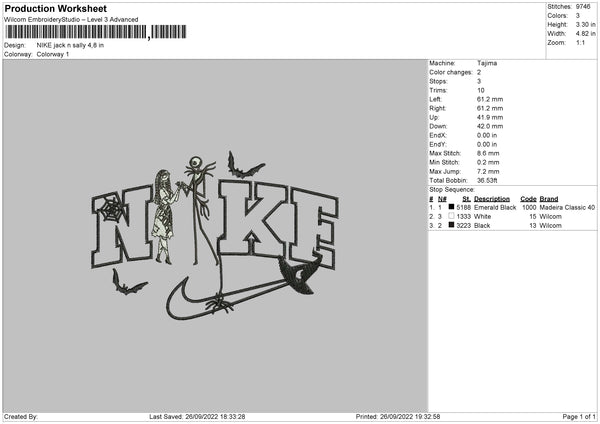Click the Stop Sequence heading
The width and height of the screenshot is (600, 424).
tap(452, 190)
